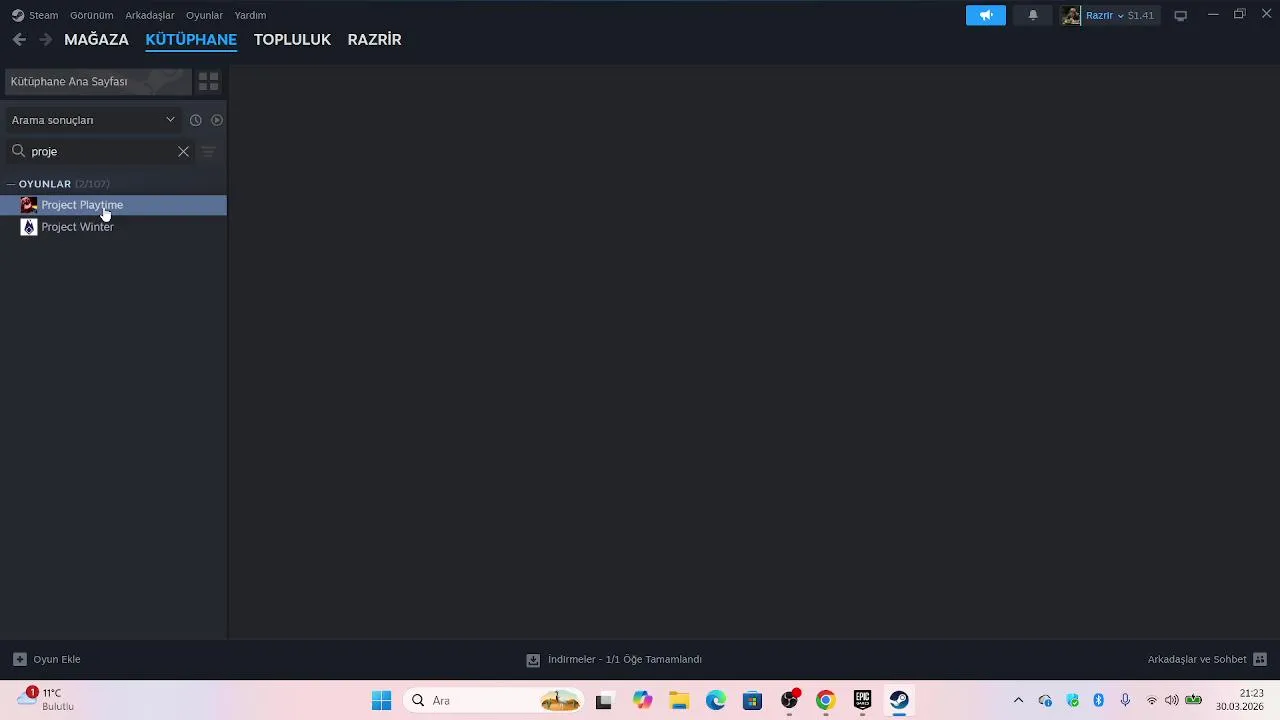
Task: Collapse the OYUNLAR category
Action: coord(11,184)
